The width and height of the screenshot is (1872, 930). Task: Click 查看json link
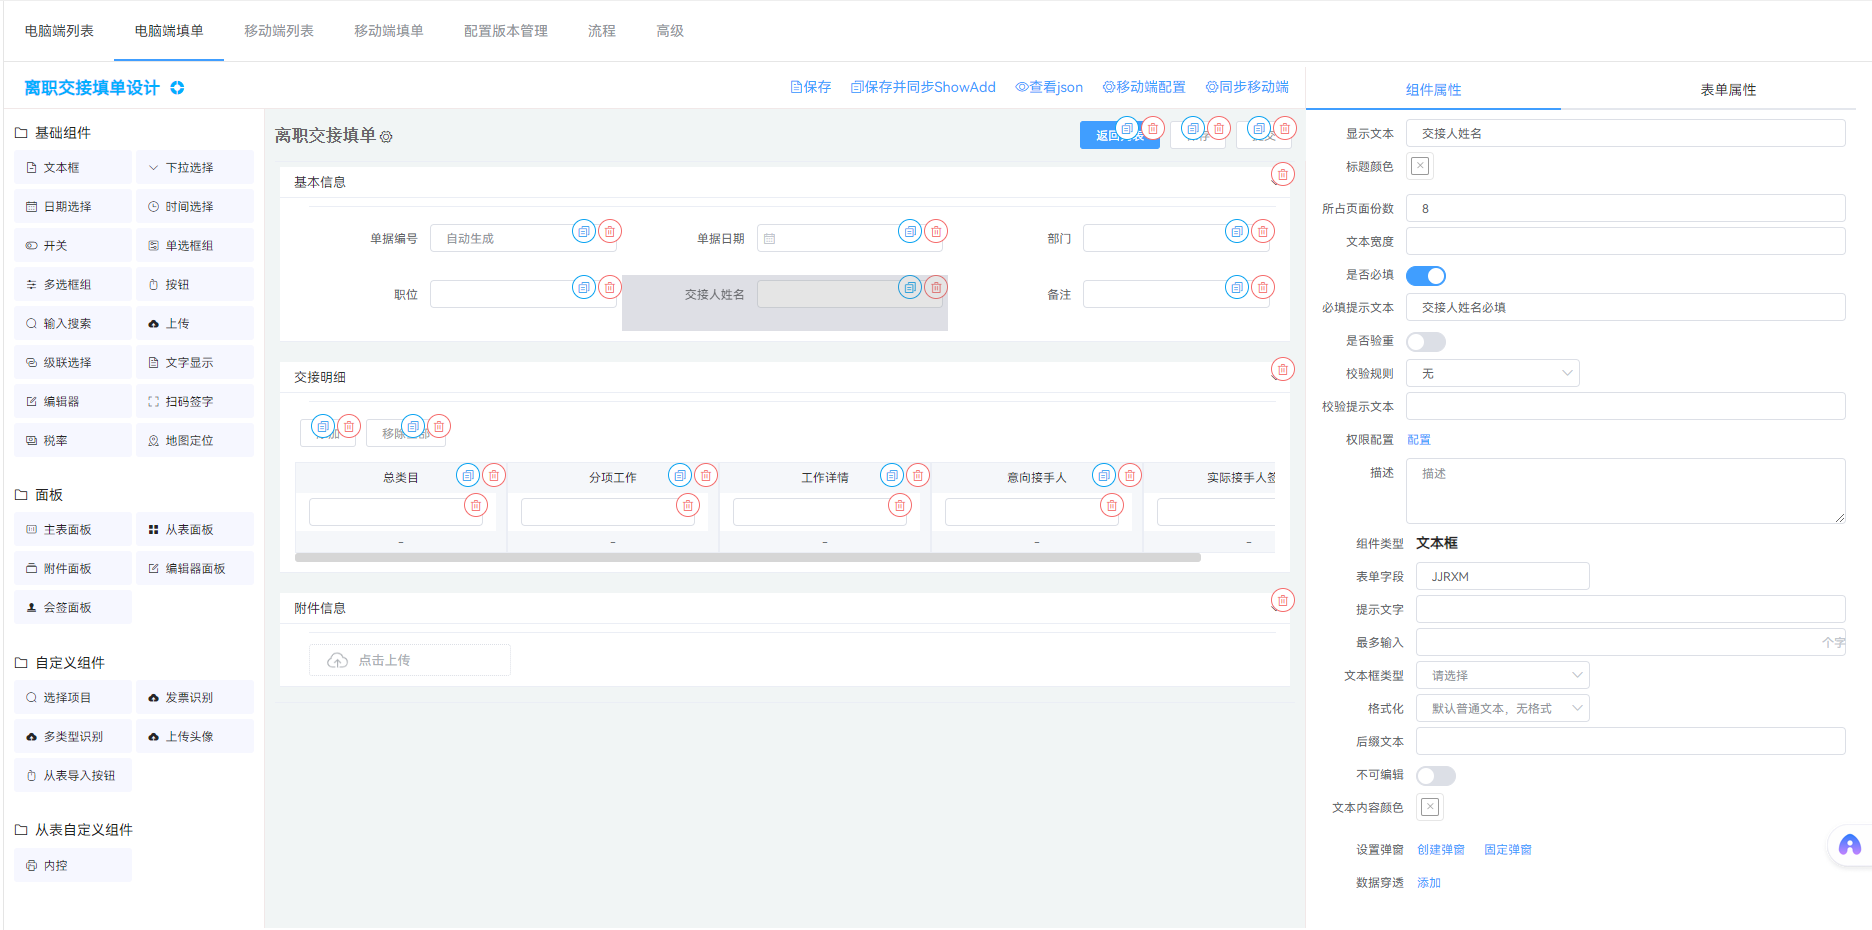[1049, 87]
